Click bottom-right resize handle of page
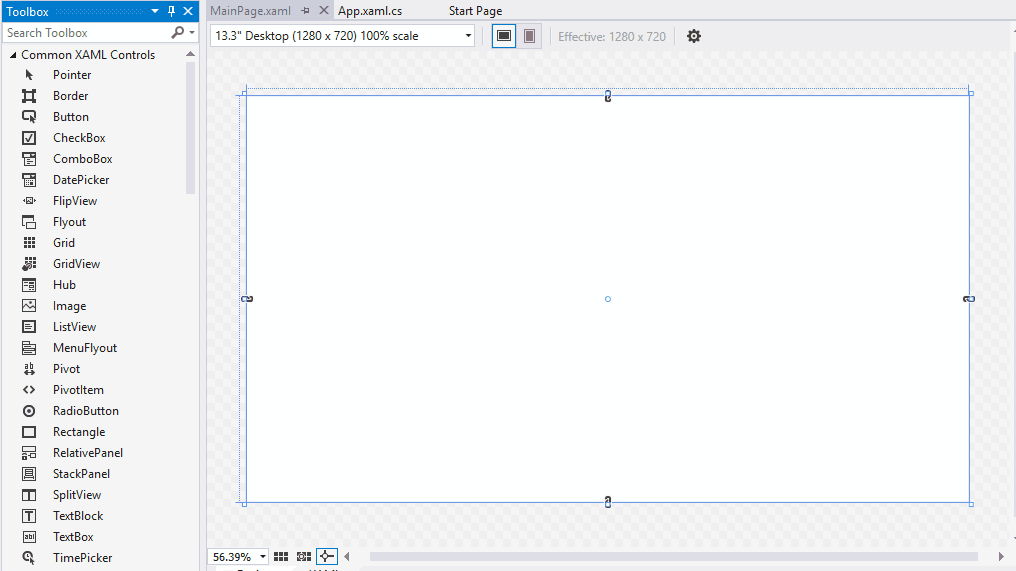 tap(971, 504)
